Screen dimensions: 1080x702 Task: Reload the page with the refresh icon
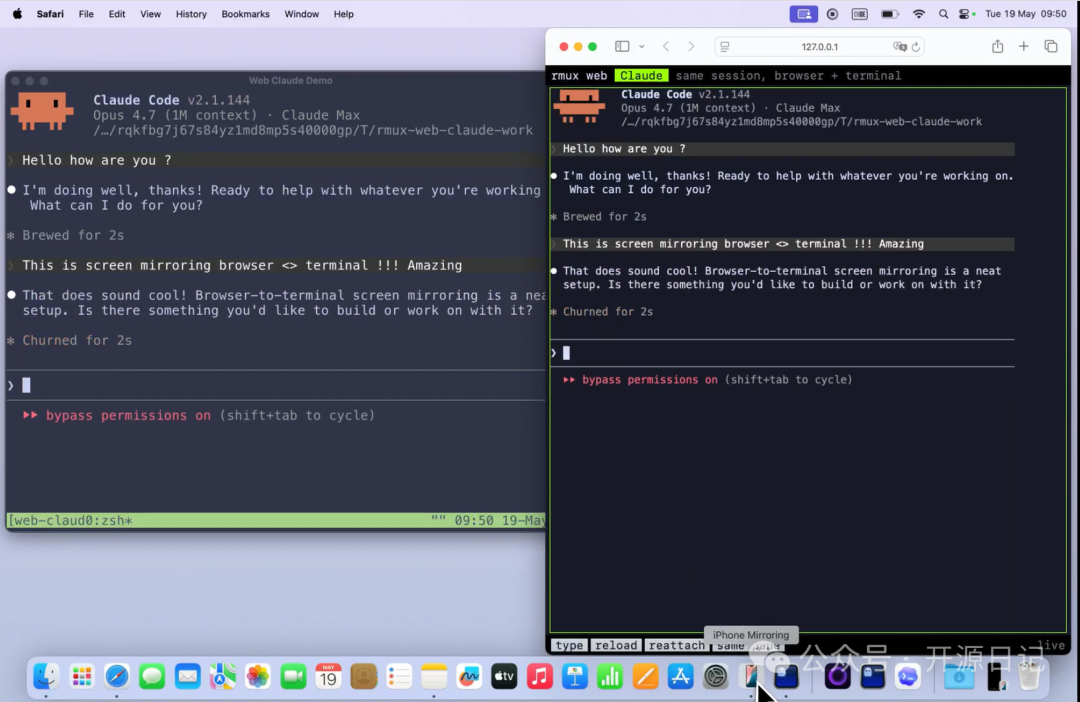pyautogui.click(x=916, y=46)
